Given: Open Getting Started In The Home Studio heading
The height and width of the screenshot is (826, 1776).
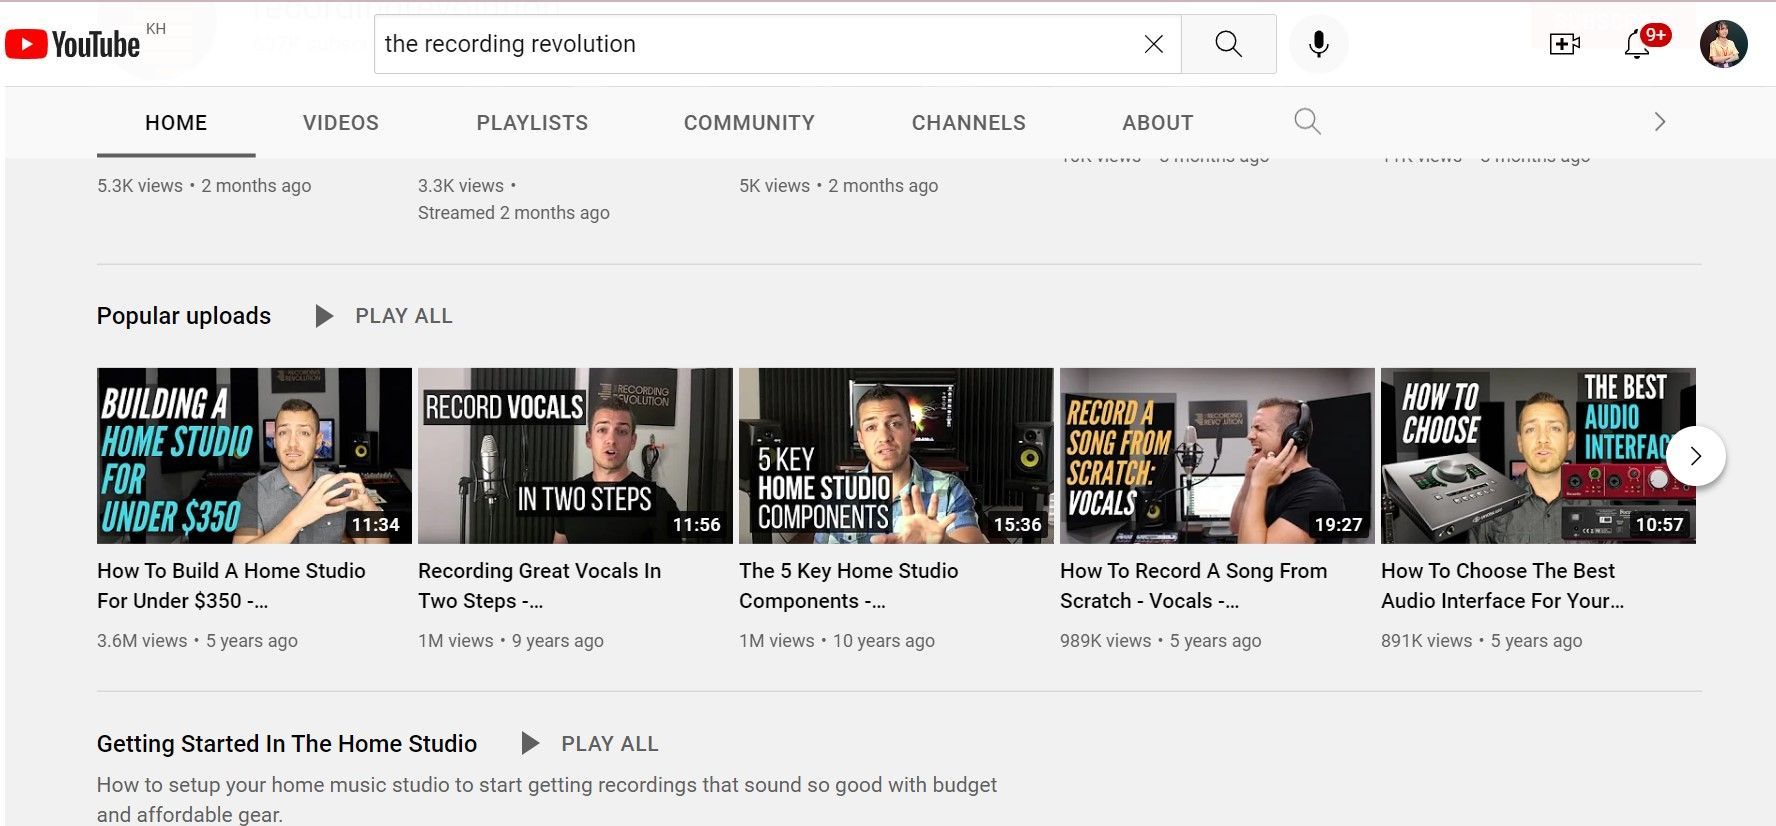Looking at the screenshot, I should (287, 744).
